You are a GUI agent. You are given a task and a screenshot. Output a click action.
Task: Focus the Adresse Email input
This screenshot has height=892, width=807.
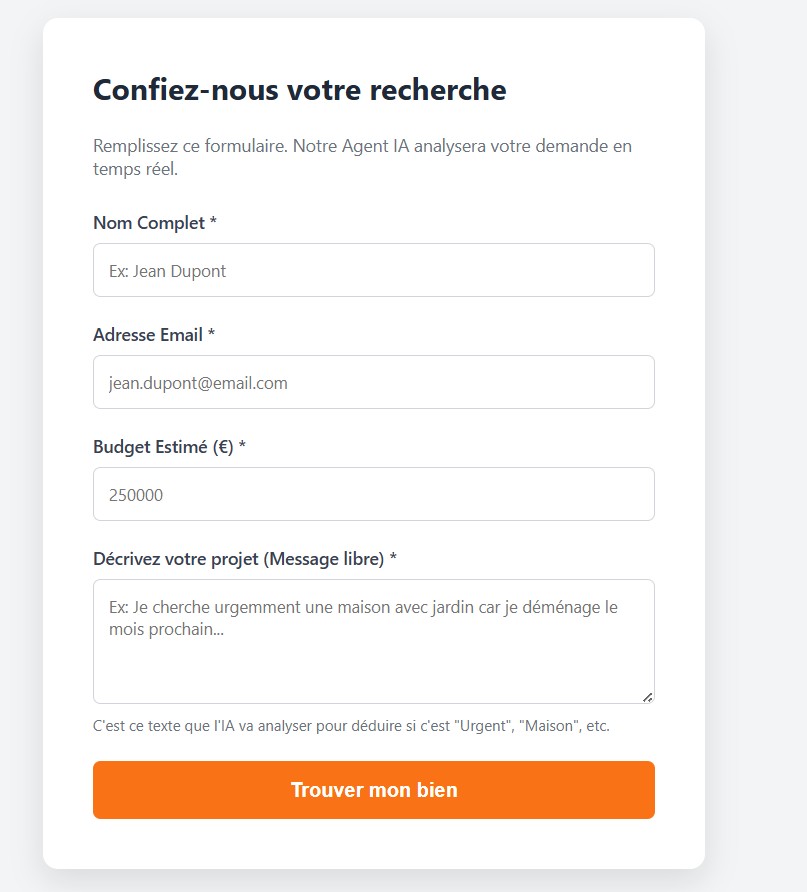(x=373, y=382)
